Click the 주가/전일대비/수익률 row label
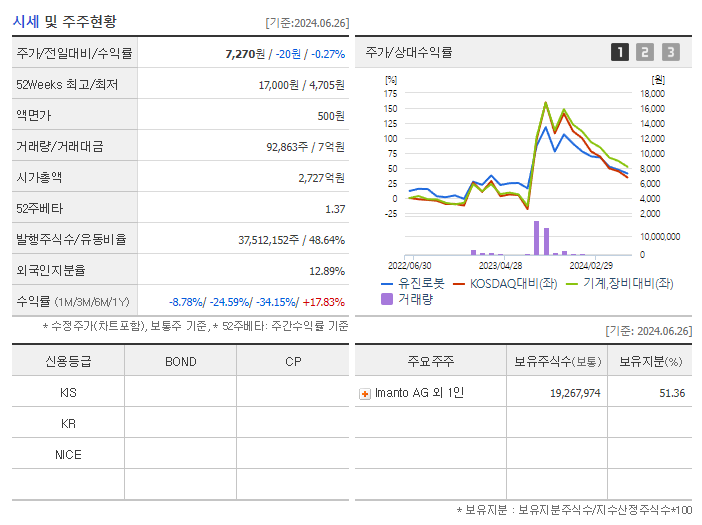702x525 pixels. [x=74, y=53]
